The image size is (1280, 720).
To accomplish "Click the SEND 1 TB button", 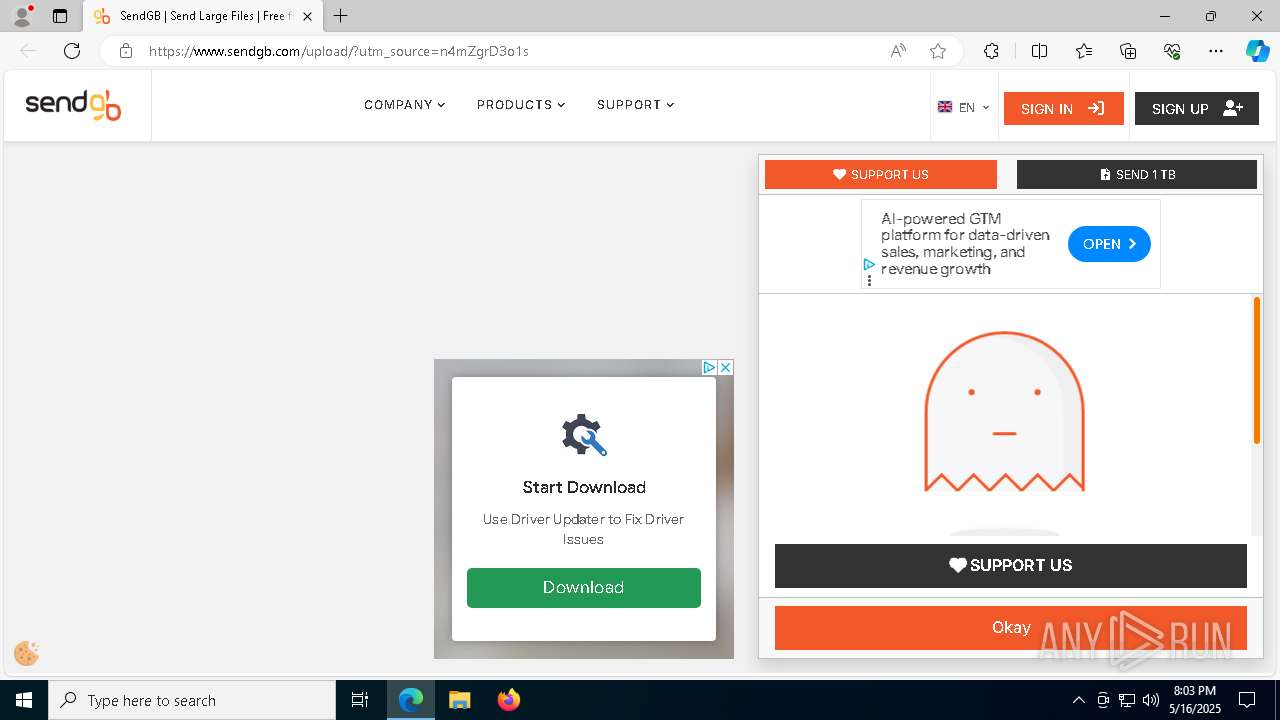I will pos(1137,174).
